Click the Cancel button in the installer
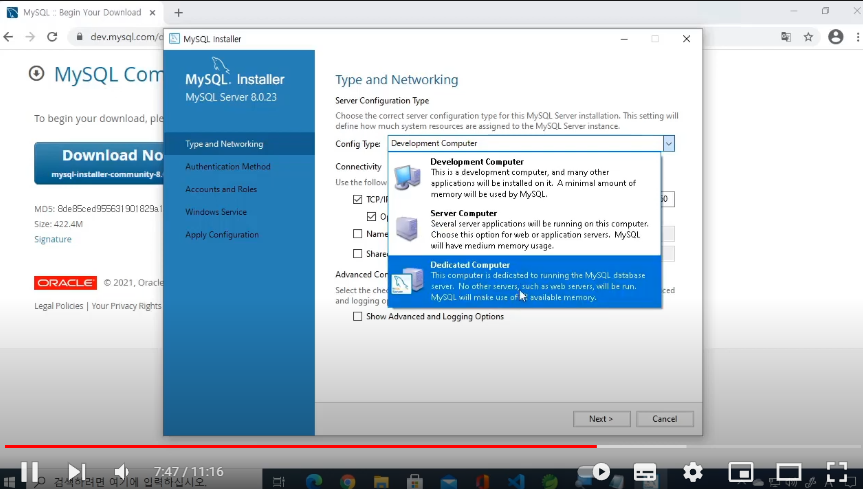Image resolution: width=863 pixels, height=489 pixels. (665, 419)
